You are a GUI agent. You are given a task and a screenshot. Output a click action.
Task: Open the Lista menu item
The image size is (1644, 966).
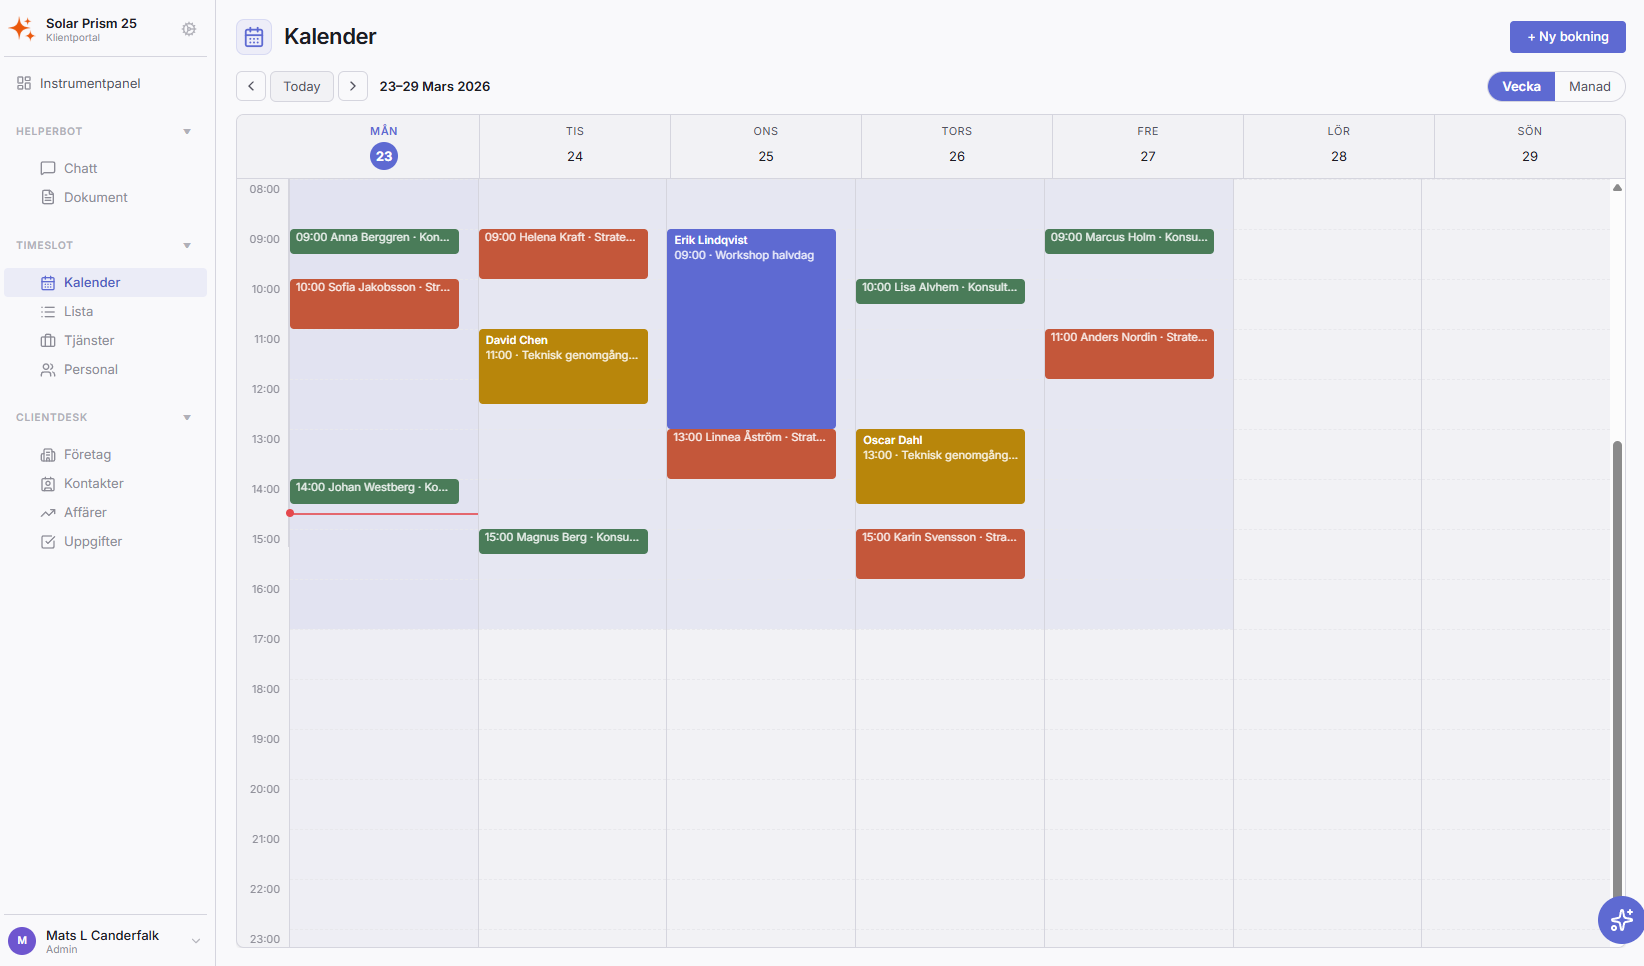(x=78, y=312)
